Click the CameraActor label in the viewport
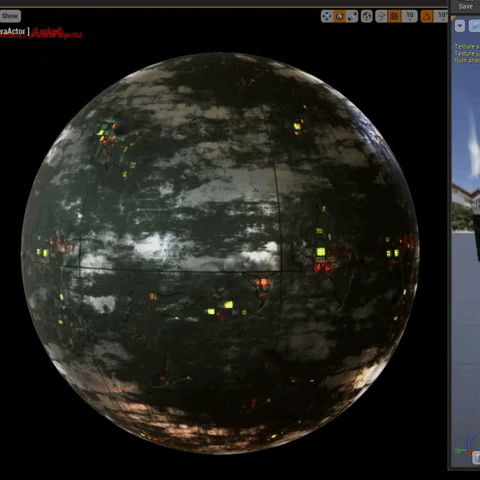This screenshot has width=480, height=480. 13,31
